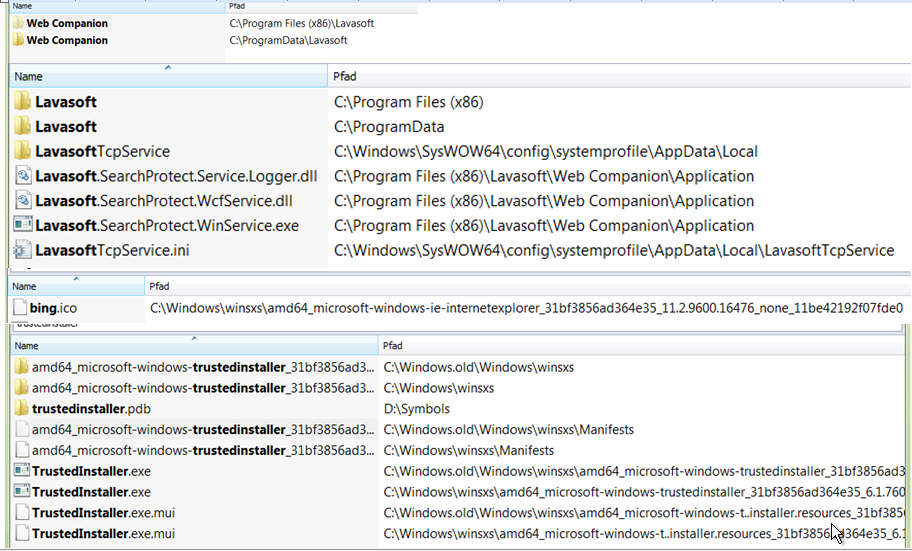The image size is (912, 551).
Task: Click the Lavasoft.SearchProtect.Service.Logger.dll file icon
Action: [23, 176]
